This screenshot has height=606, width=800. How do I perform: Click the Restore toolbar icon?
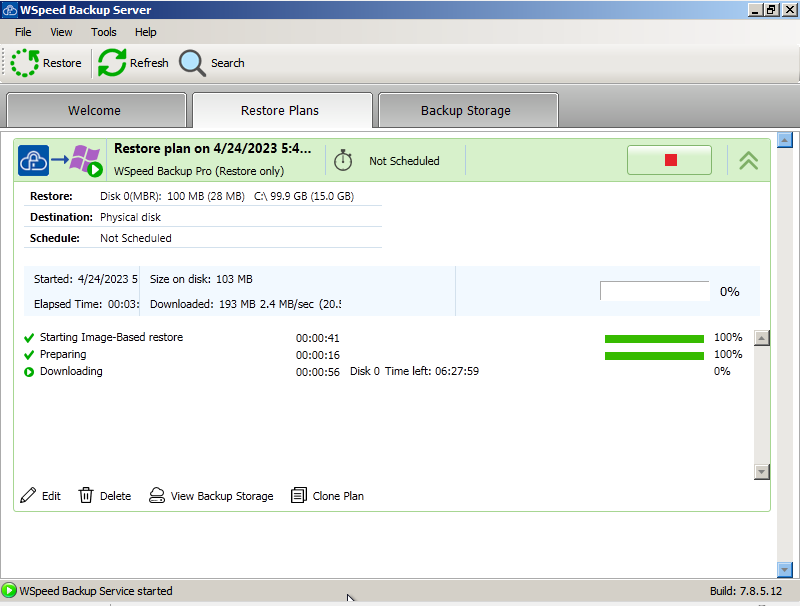[24, 63]
